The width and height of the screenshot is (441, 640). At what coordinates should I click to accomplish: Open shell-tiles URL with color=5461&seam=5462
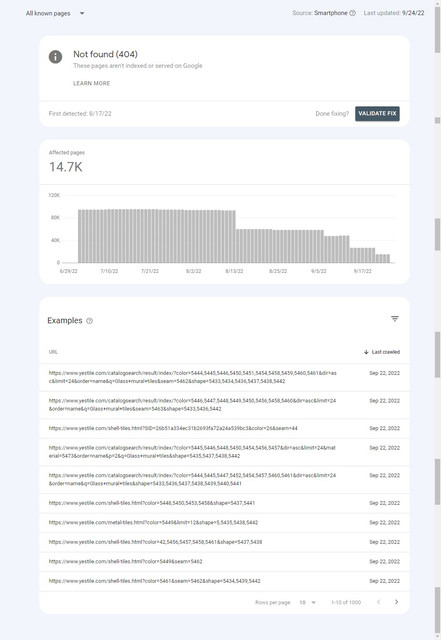(154, 581)
